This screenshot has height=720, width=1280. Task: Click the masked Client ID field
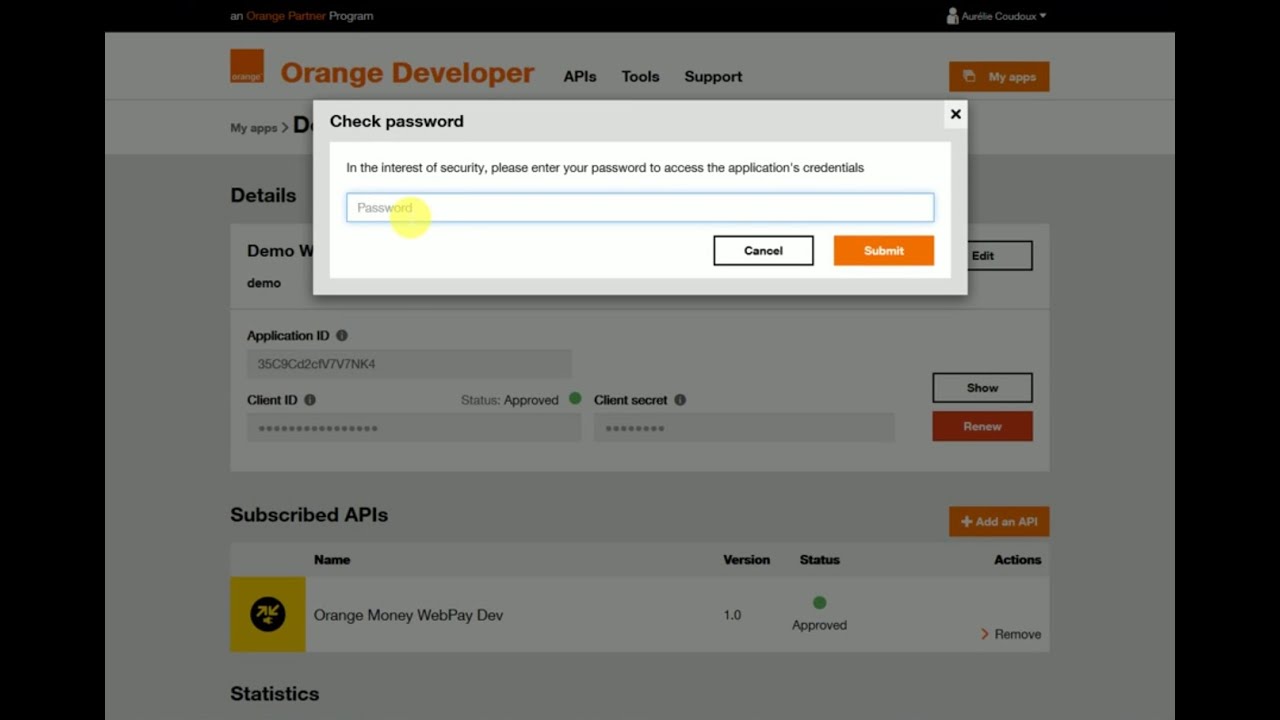click(414, 428)
